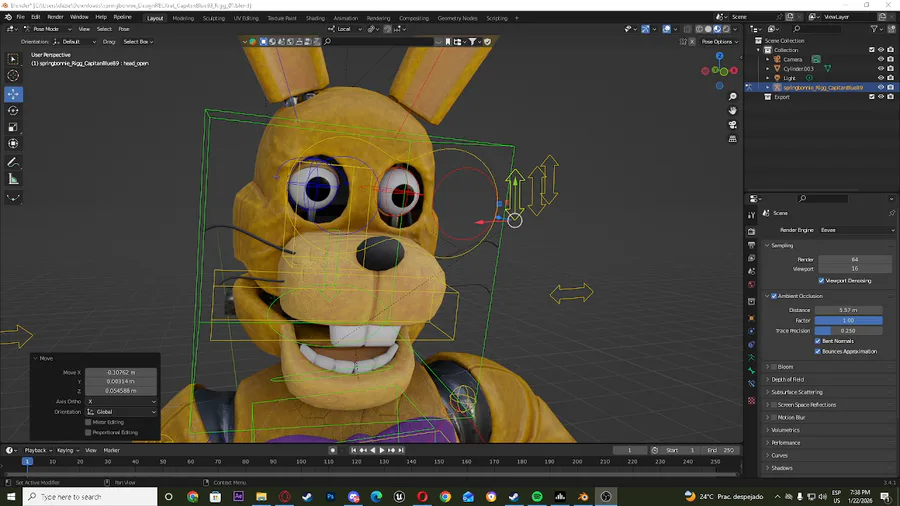900x506 pixels.
Task: Expand the Depth of Field panel
Action: click(788, 380)
